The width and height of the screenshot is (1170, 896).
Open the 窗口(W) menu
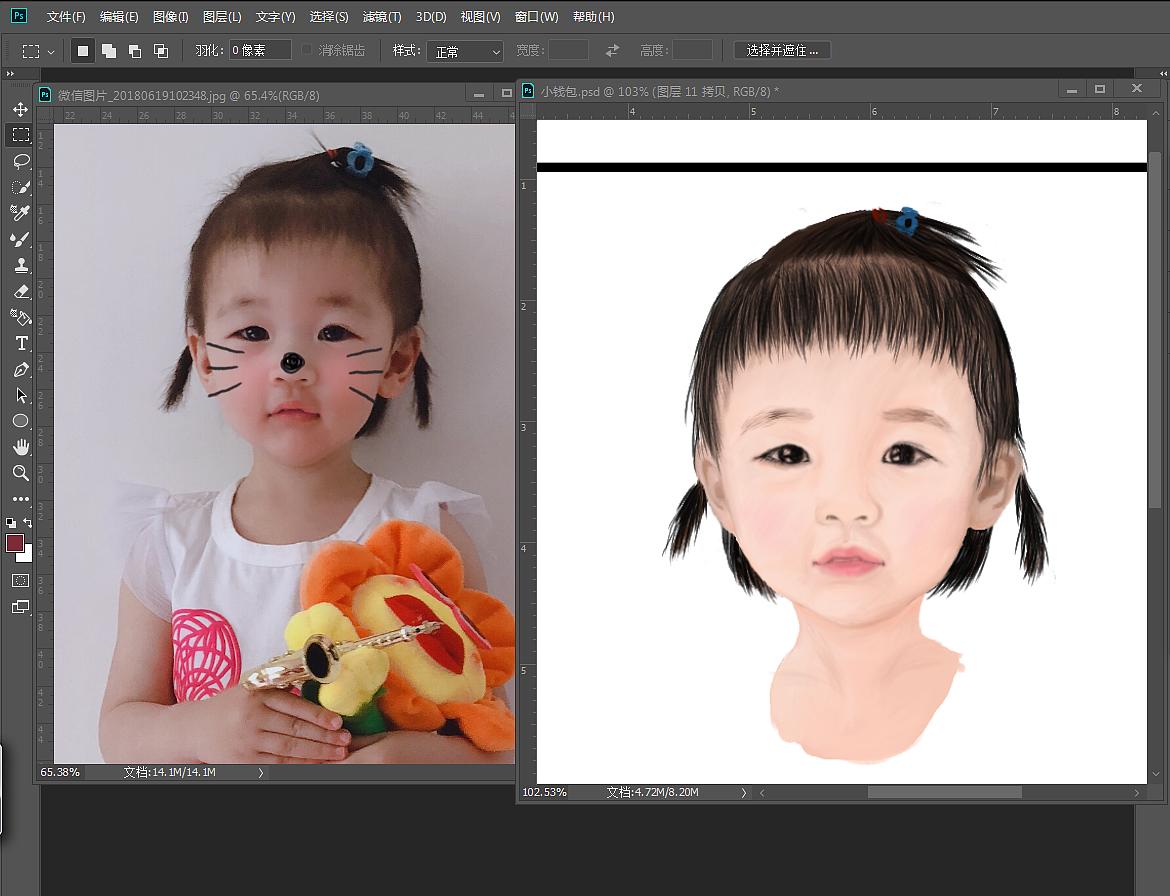pos(536,16)
